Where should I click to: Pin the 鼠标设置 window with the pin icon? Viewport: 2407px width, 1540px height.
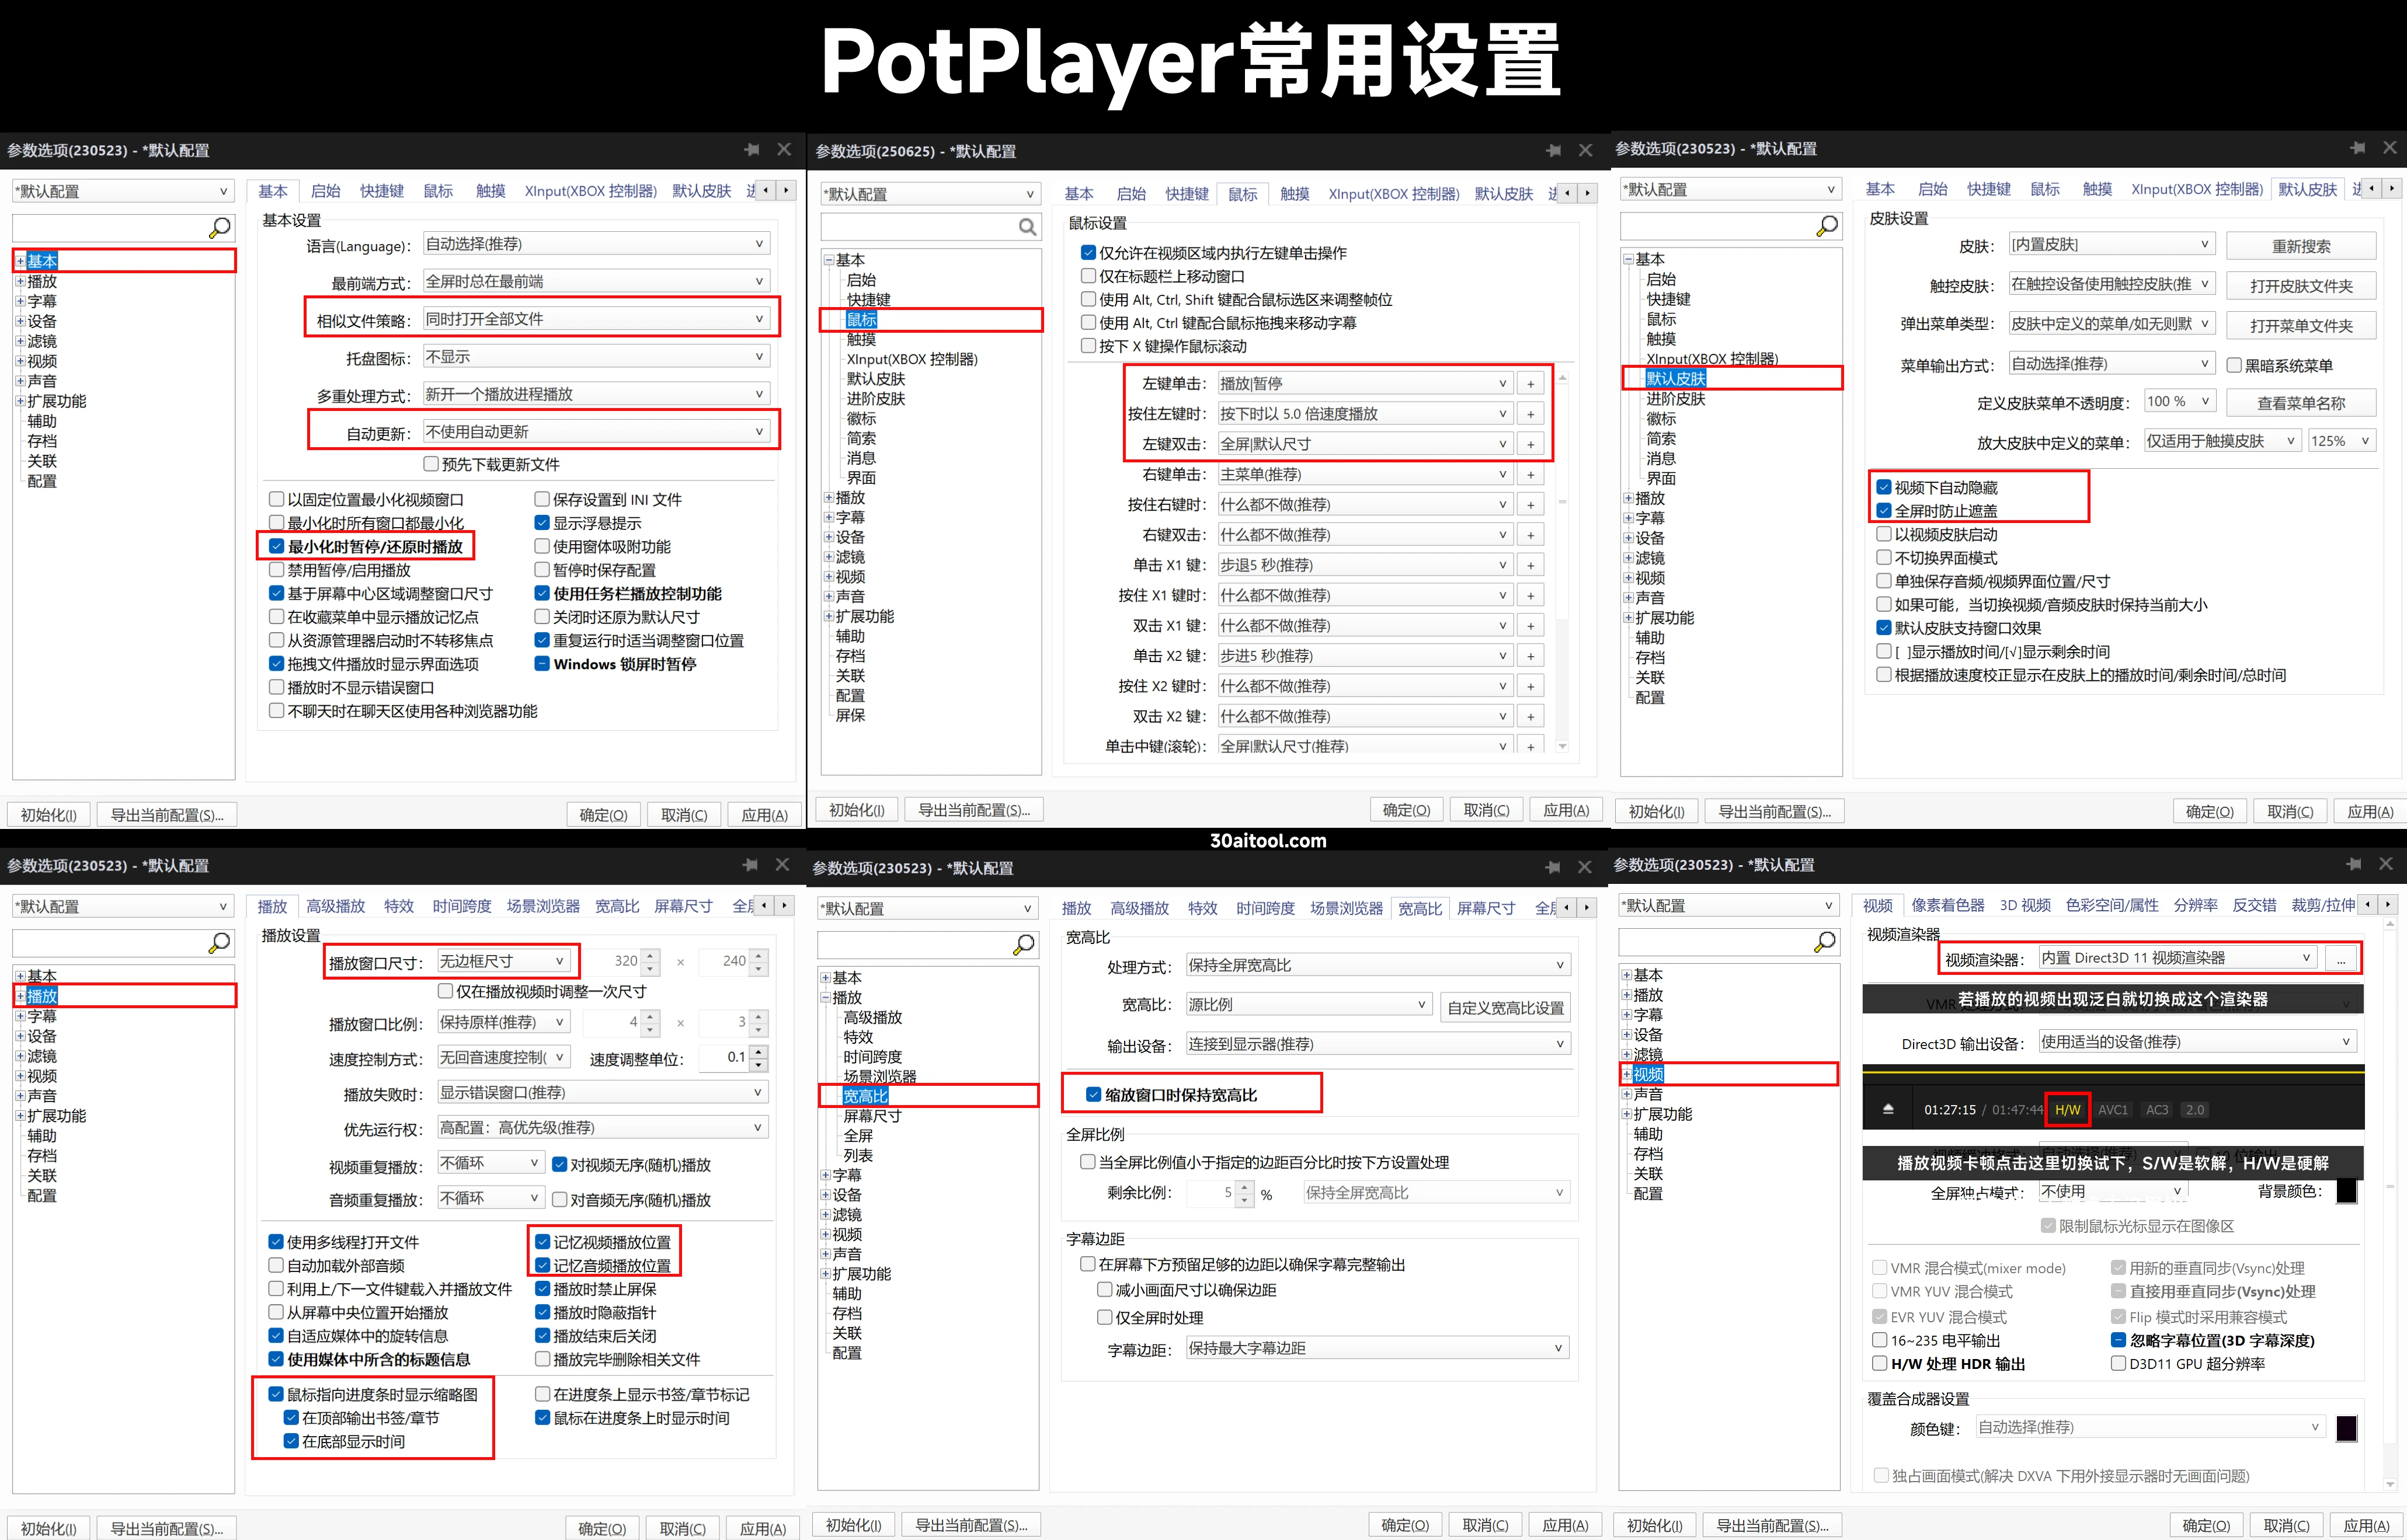point(1553,150)
